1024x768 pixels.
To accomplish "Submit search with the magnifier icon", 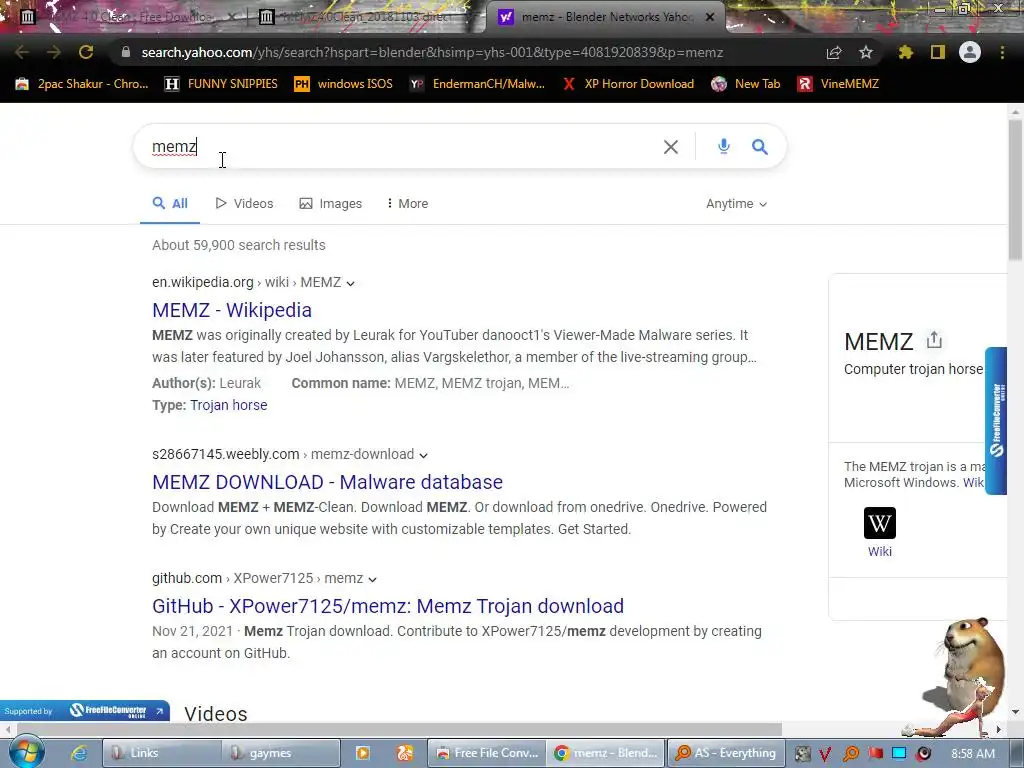I will 760,146.
